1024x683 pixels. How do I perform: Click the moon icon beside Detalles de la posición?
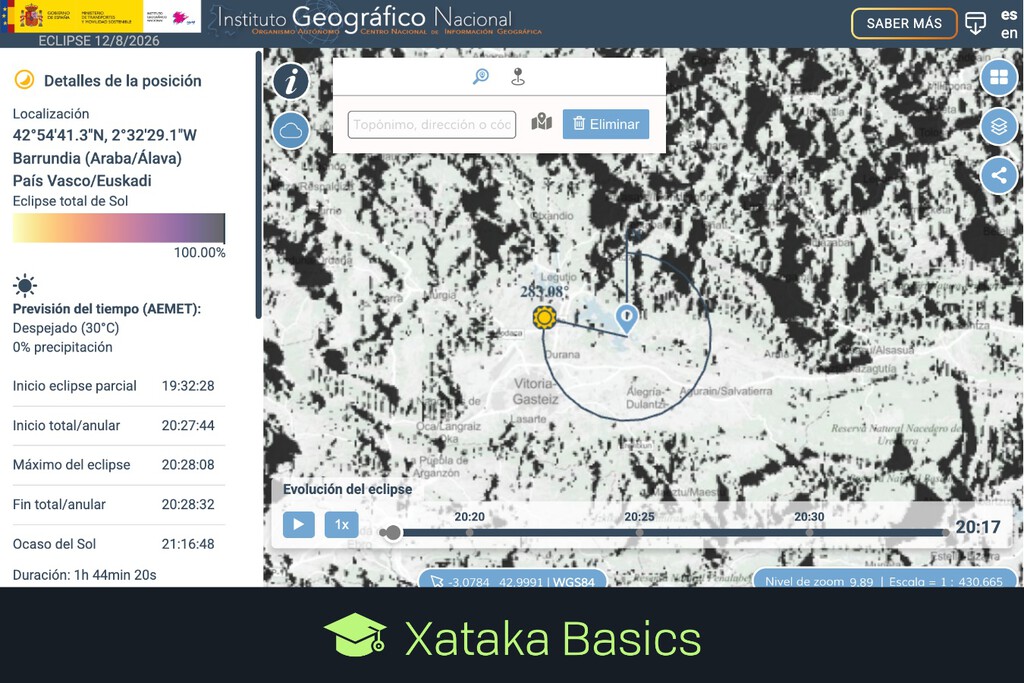tap(24, 80)
